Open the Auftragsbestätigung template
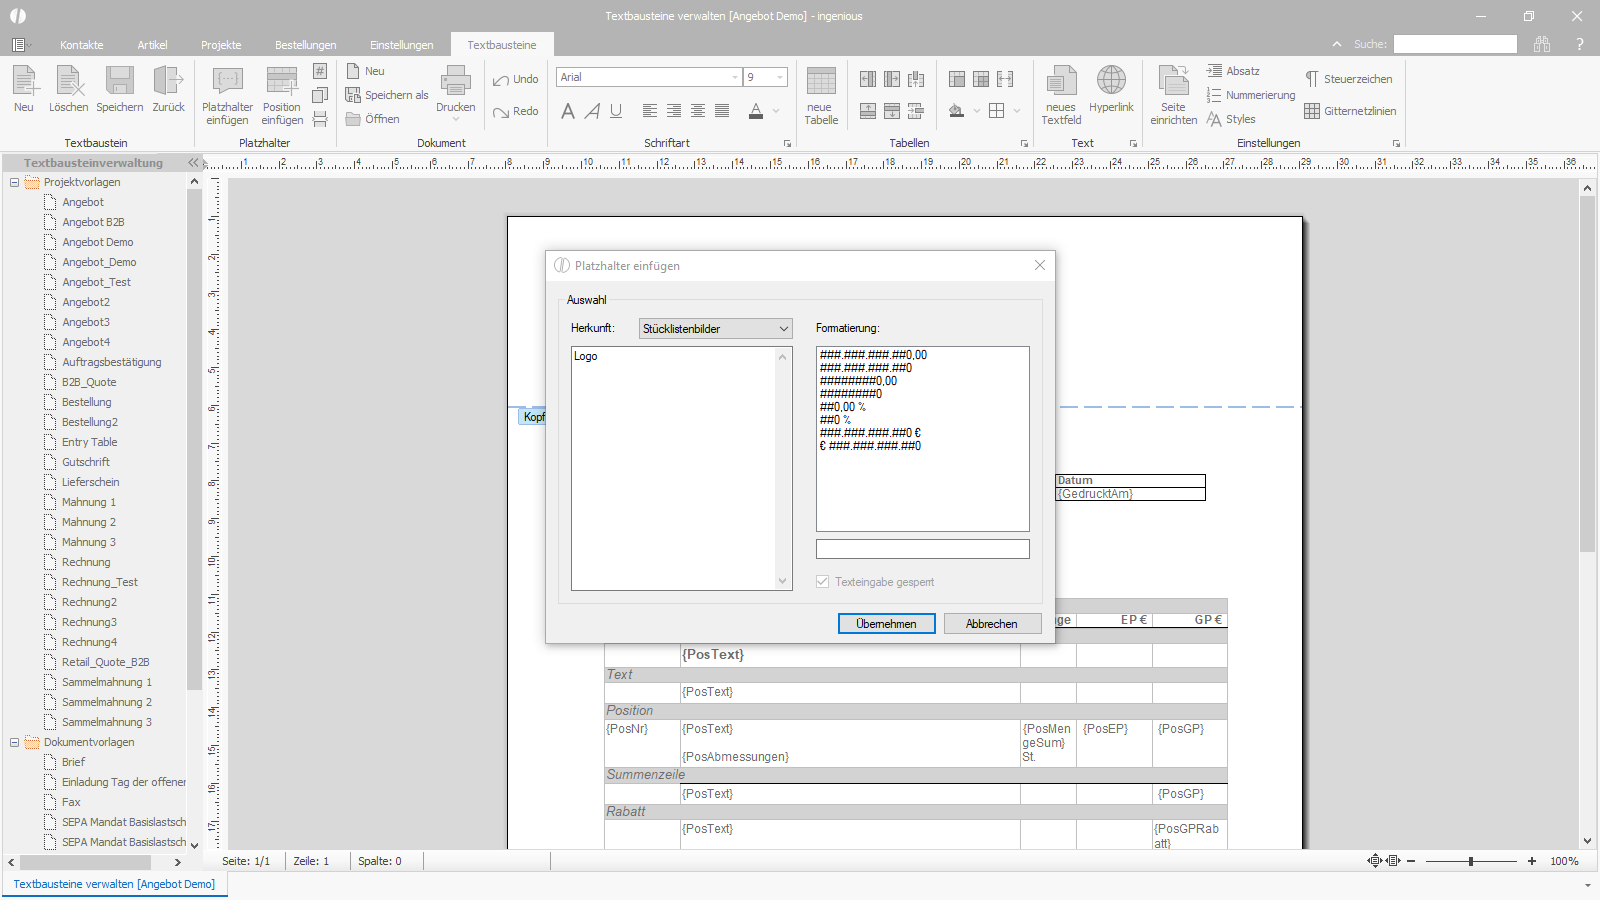1600x900 pixels. pyautogui.click(x=112, y=362)
